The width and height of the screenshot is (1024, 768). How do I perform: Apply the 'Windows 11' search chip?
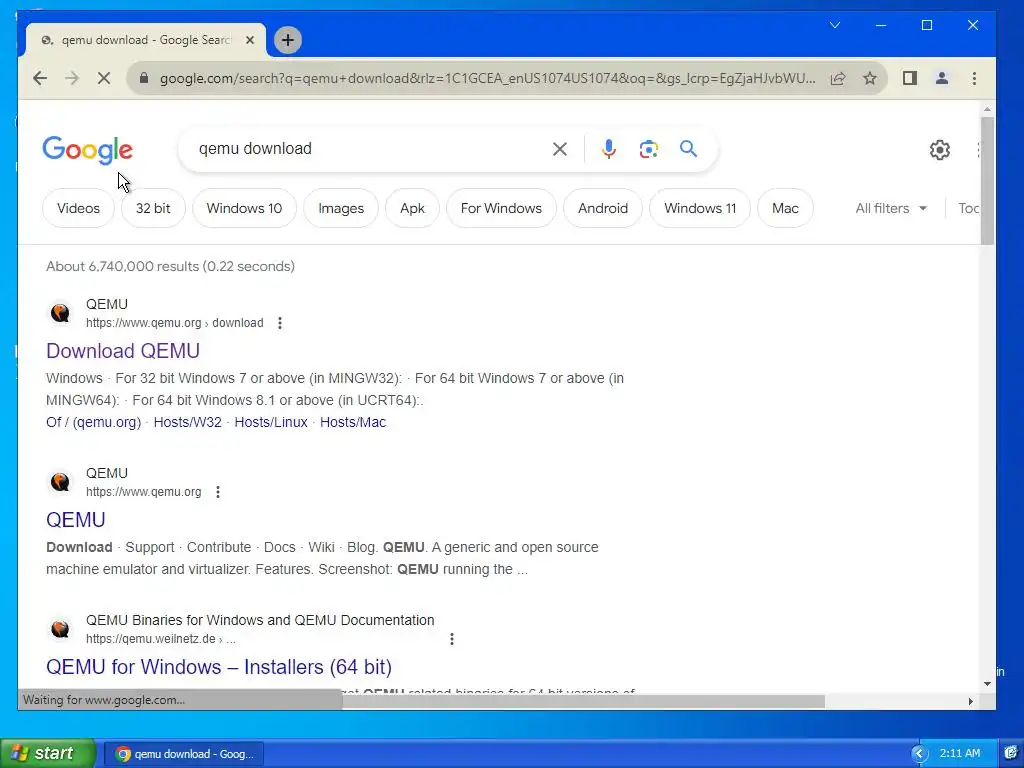700,208
